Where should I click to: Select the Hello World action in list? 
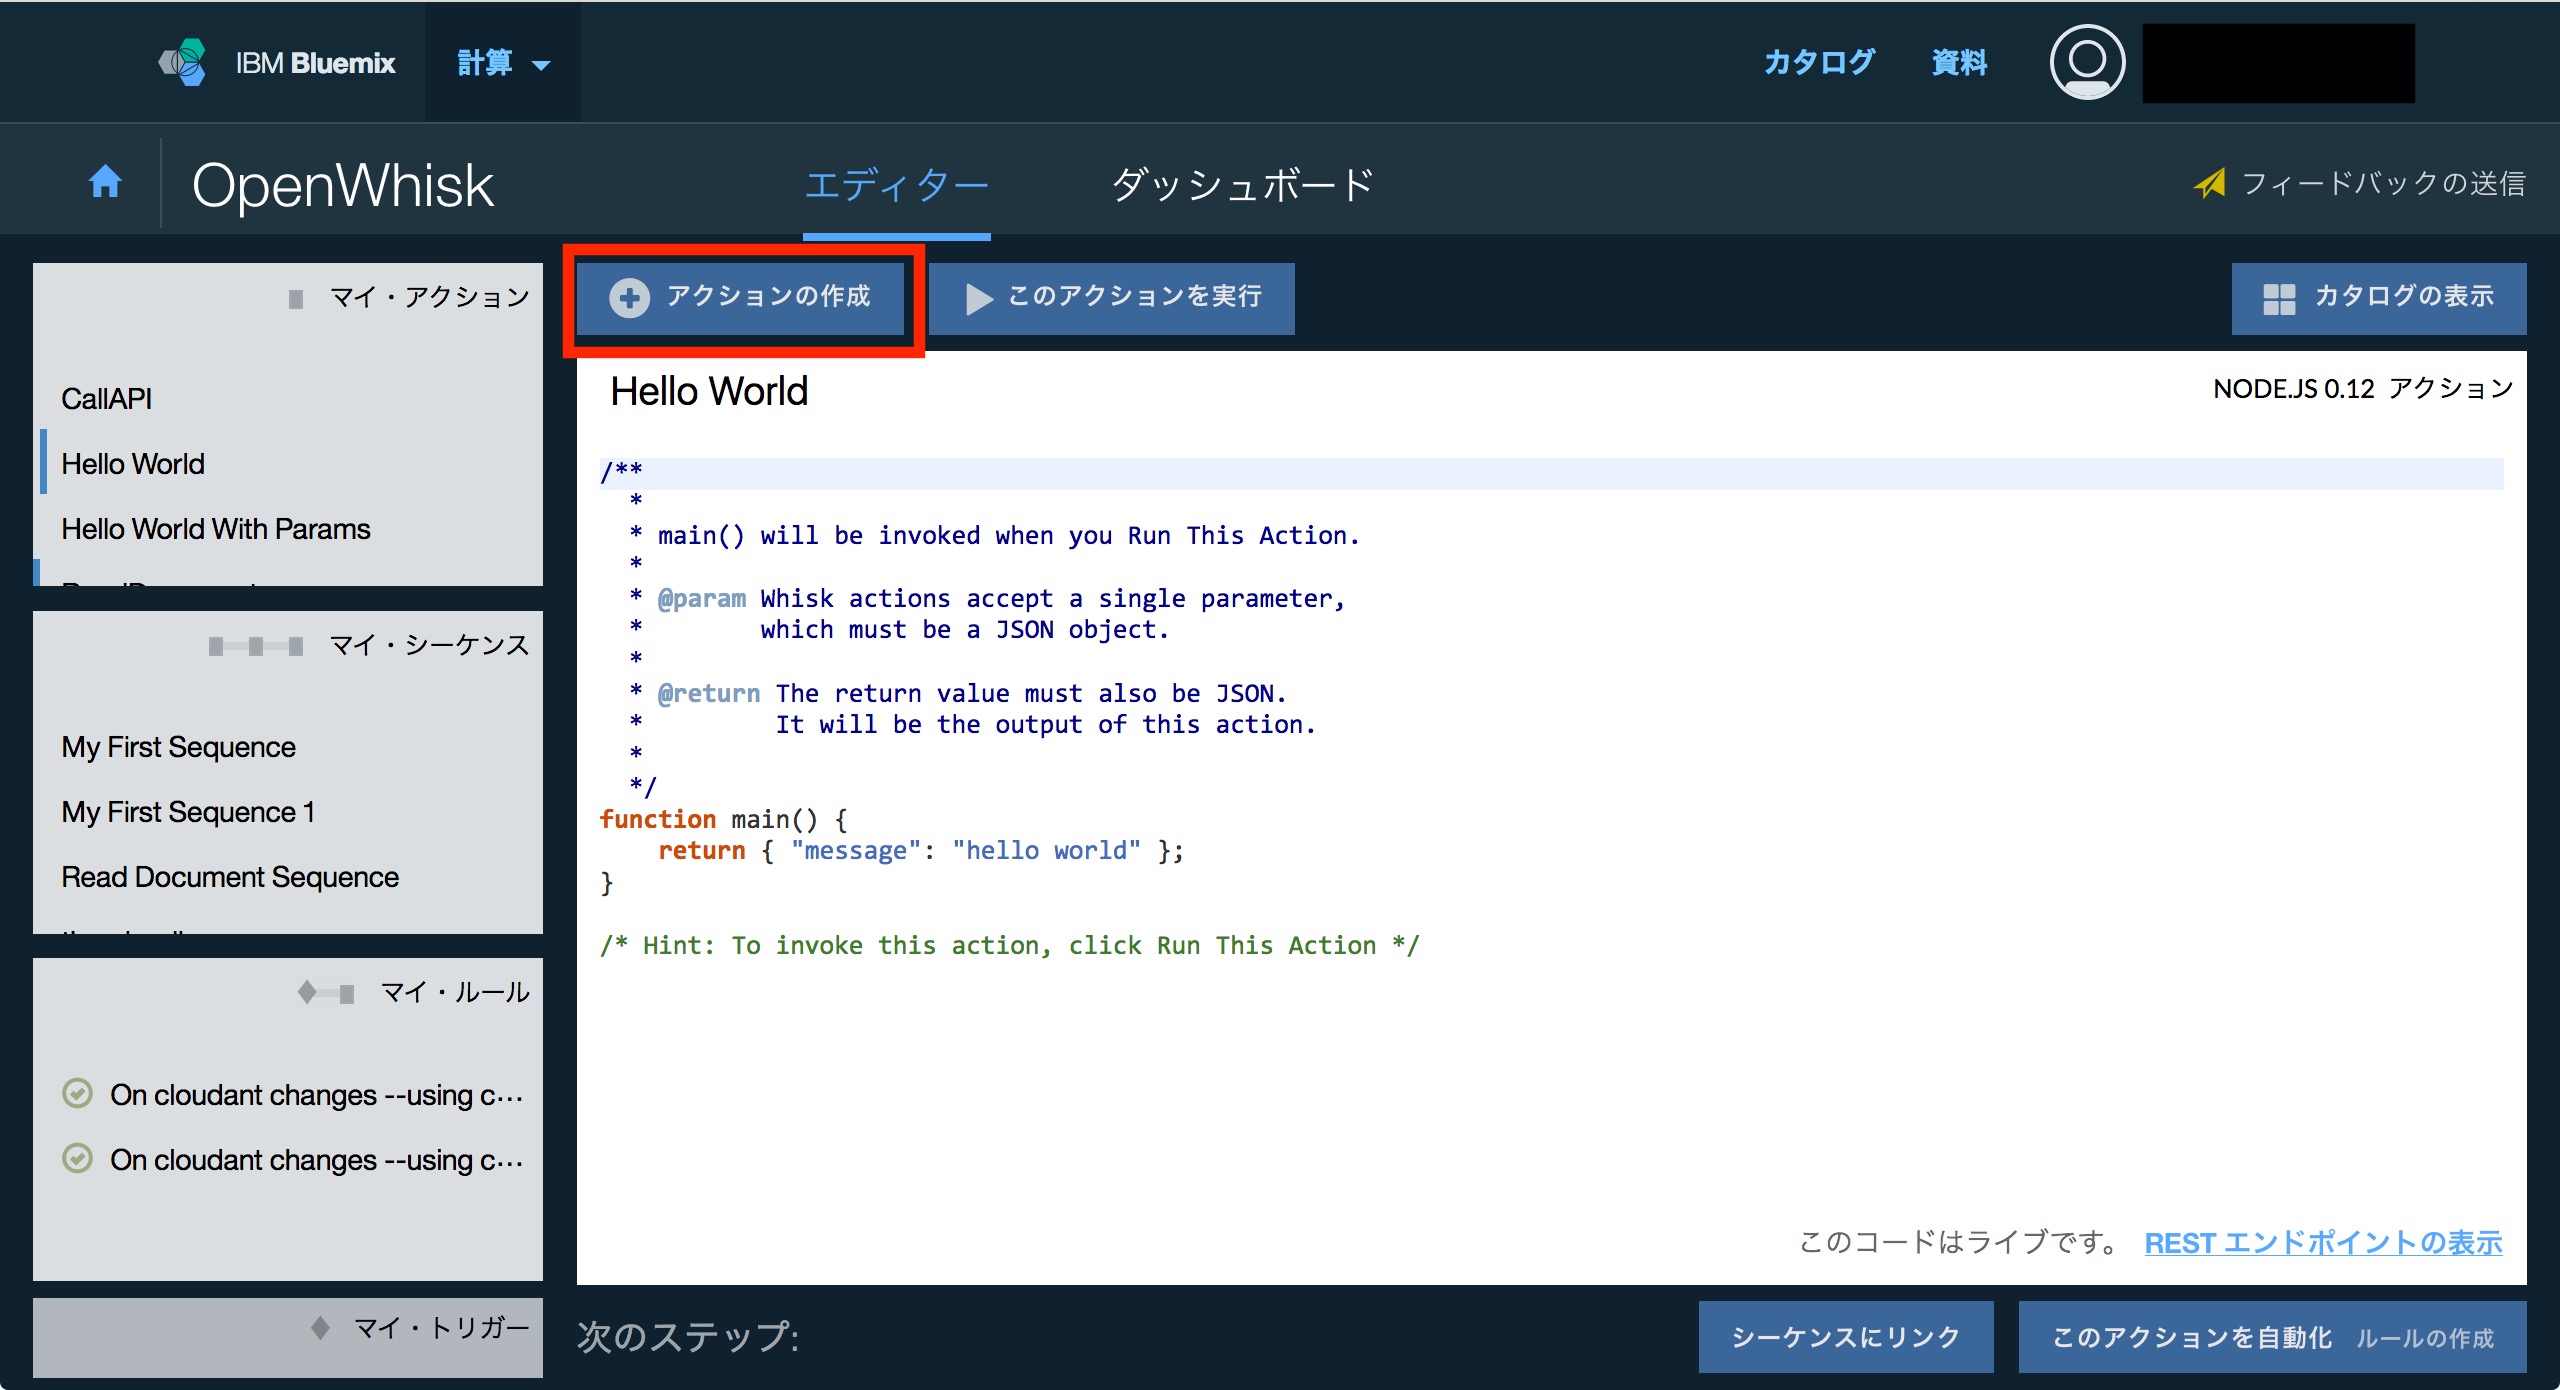pos(133,464)
